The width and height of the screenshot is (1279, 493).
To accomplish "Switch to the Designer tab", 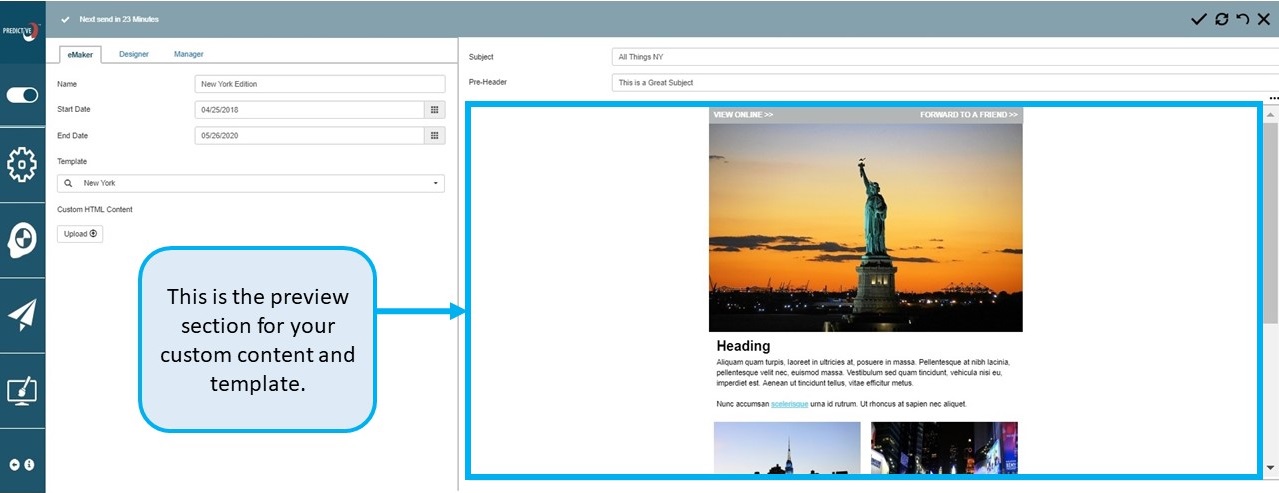I will (x=134, y=54).
